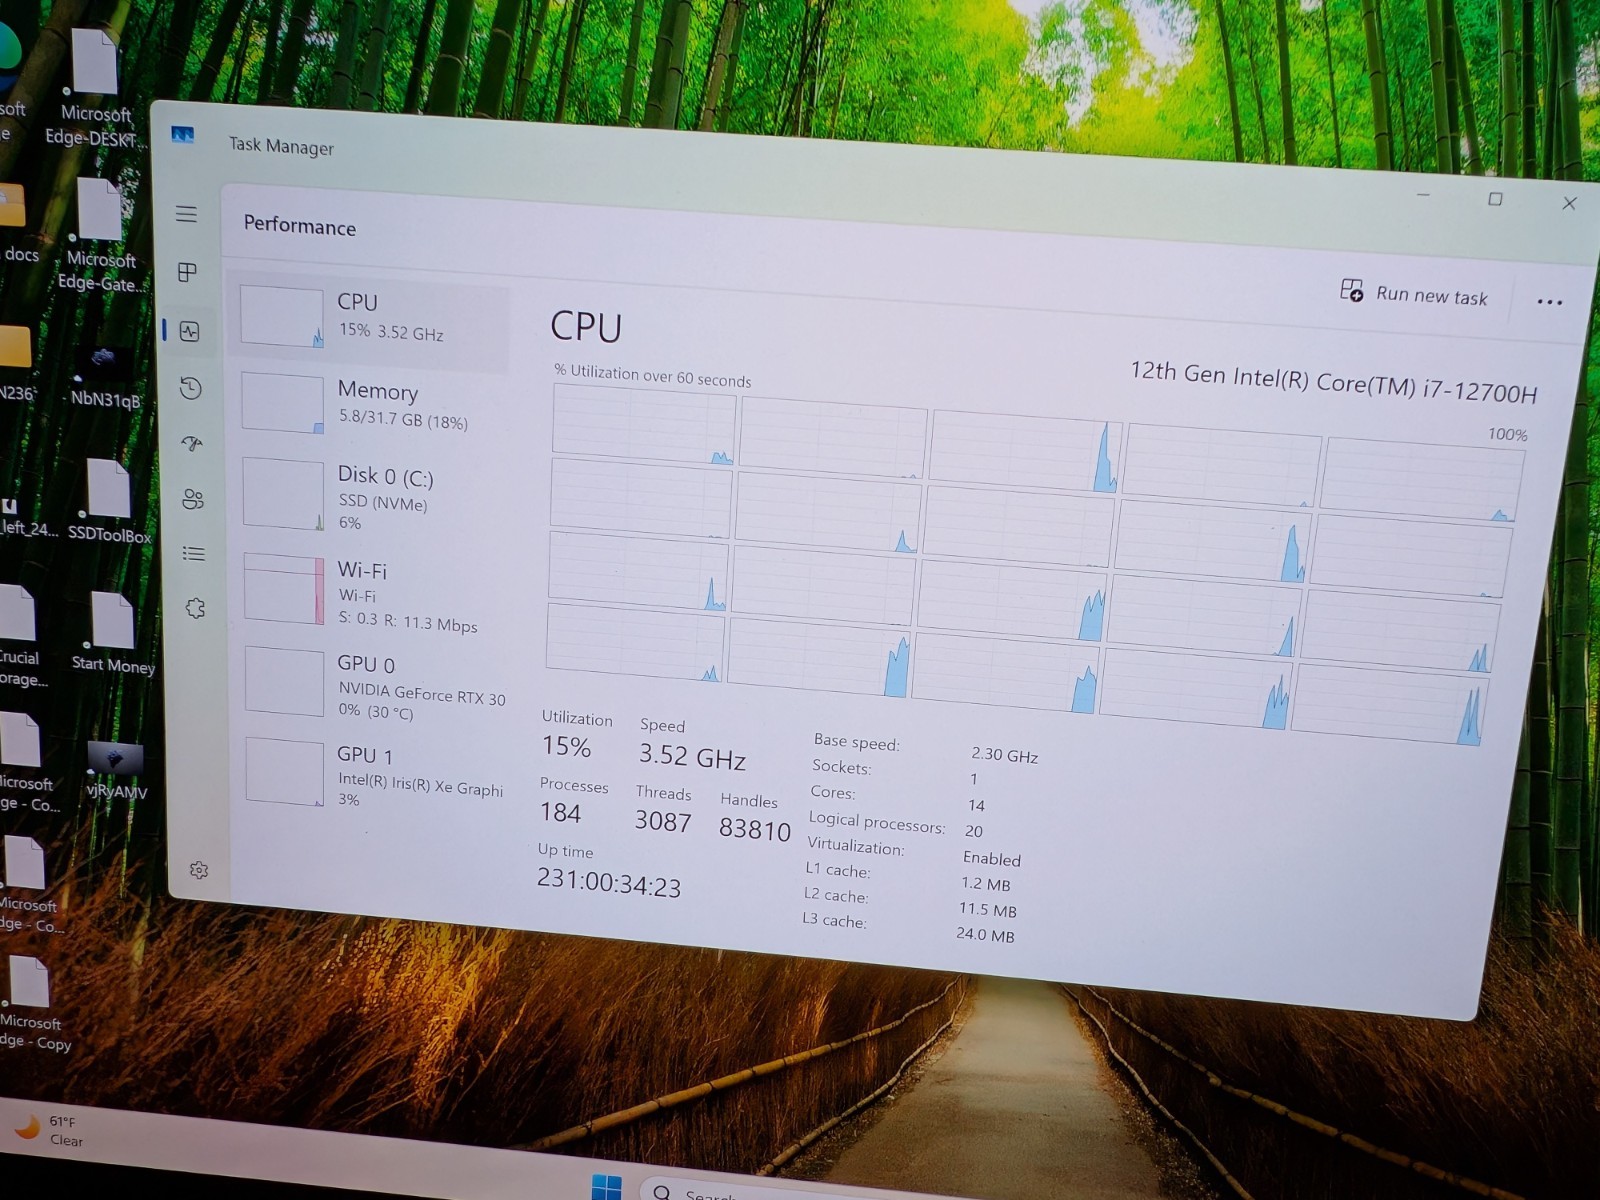Click the Handles count 83810
The image size is (1600, 1200).
point(755,829)
